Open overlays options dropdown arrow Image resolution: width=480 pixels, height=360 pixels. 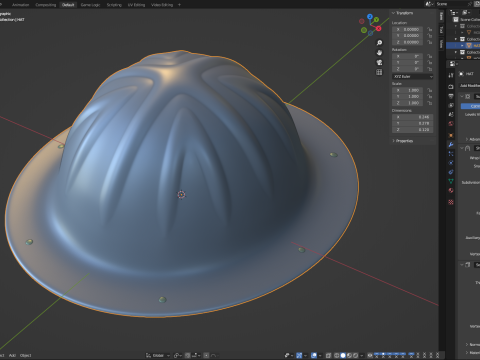click(x=320, y=355)
